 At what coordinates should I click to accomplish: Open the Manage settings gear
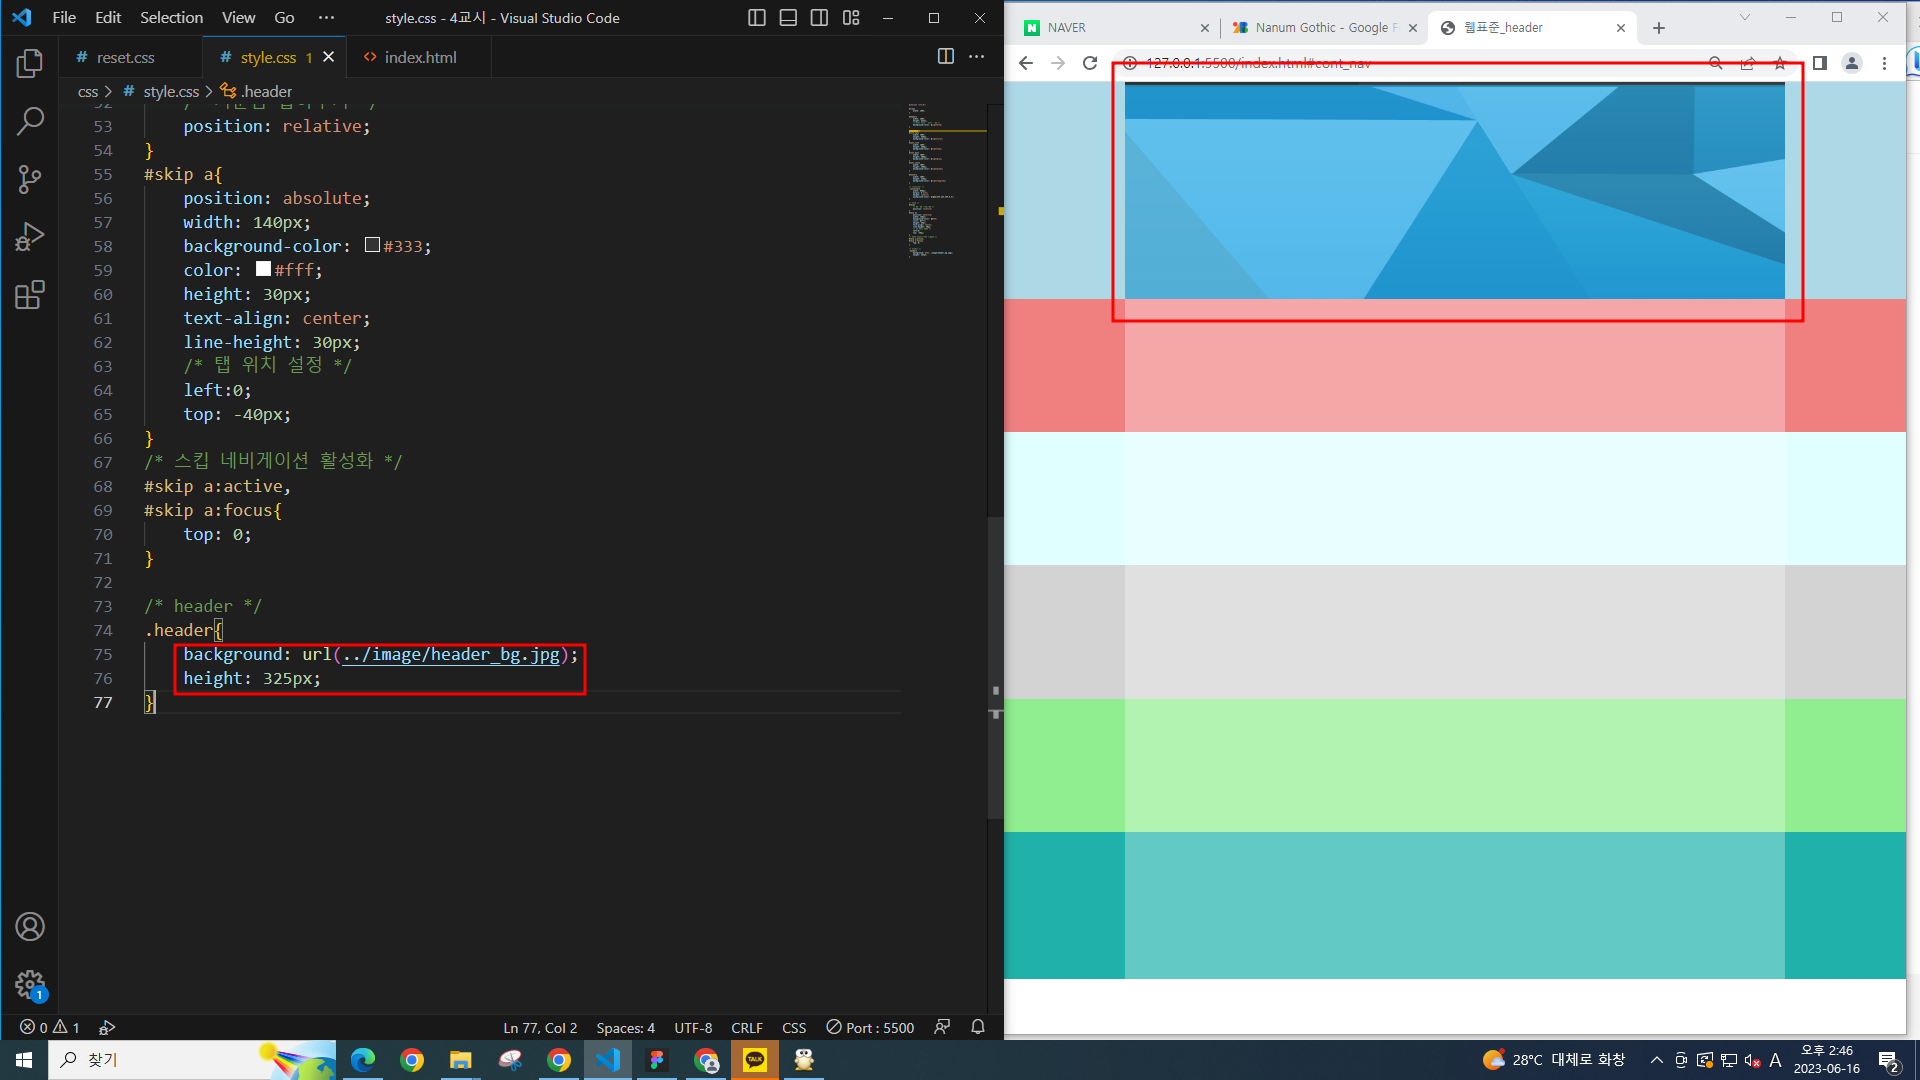[30, 984]
